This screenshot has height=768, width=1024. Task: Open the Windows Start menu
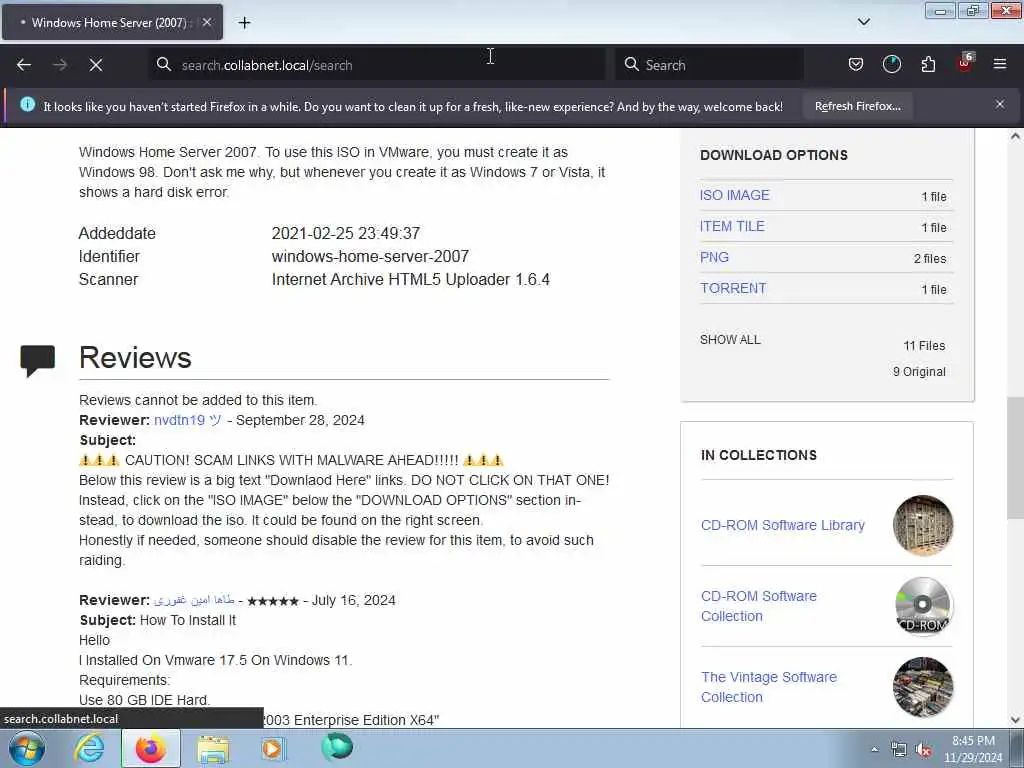[26, 748]
